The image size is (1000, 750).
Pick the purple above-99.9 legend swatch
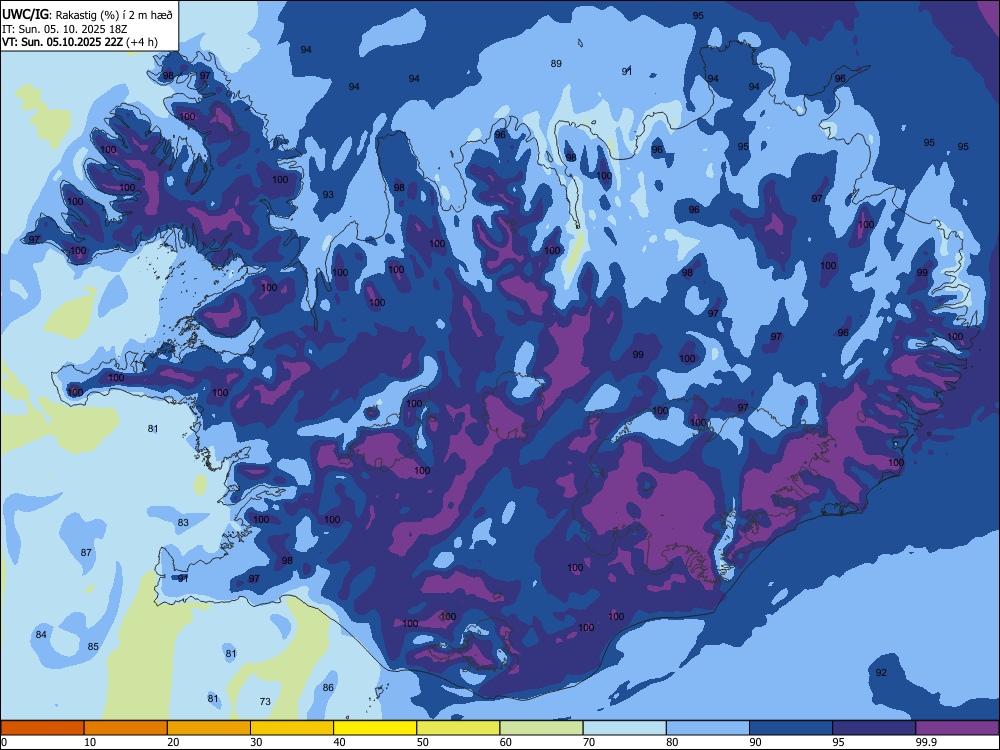(x=957, y=728)
